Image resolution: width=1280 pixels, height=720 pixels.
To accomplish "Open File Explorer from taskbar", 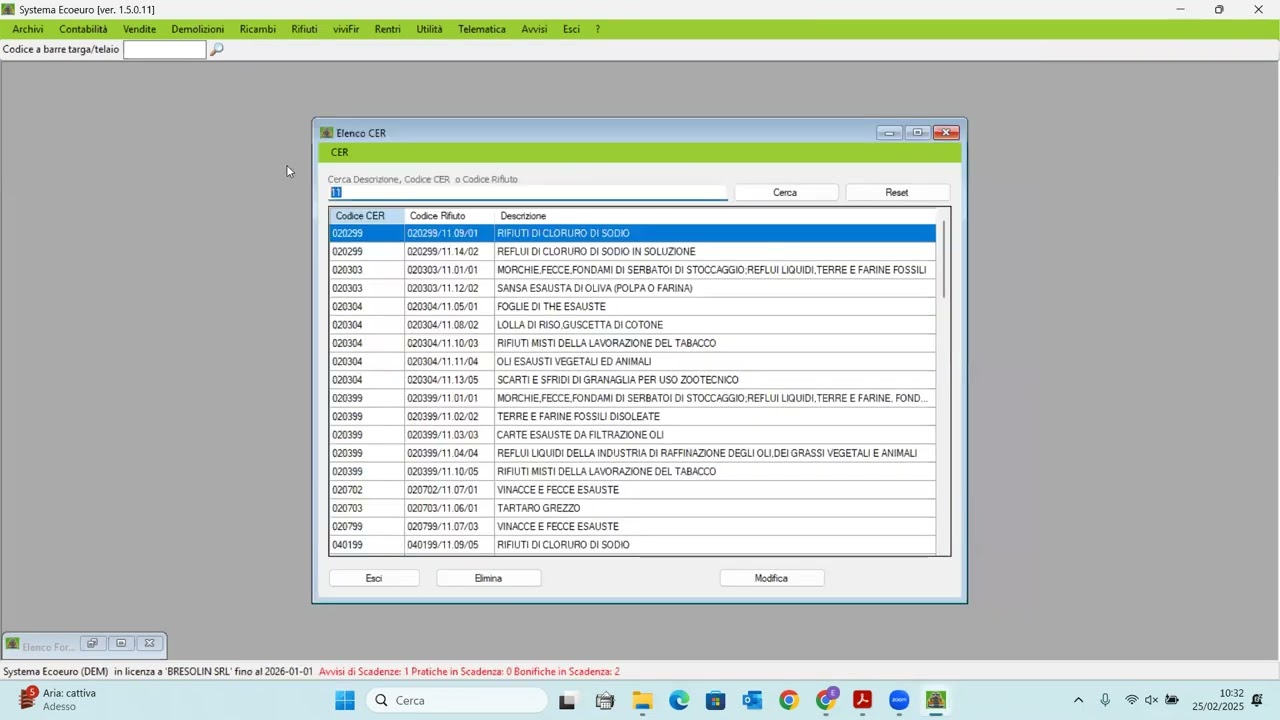I will [x=642, y=700].
